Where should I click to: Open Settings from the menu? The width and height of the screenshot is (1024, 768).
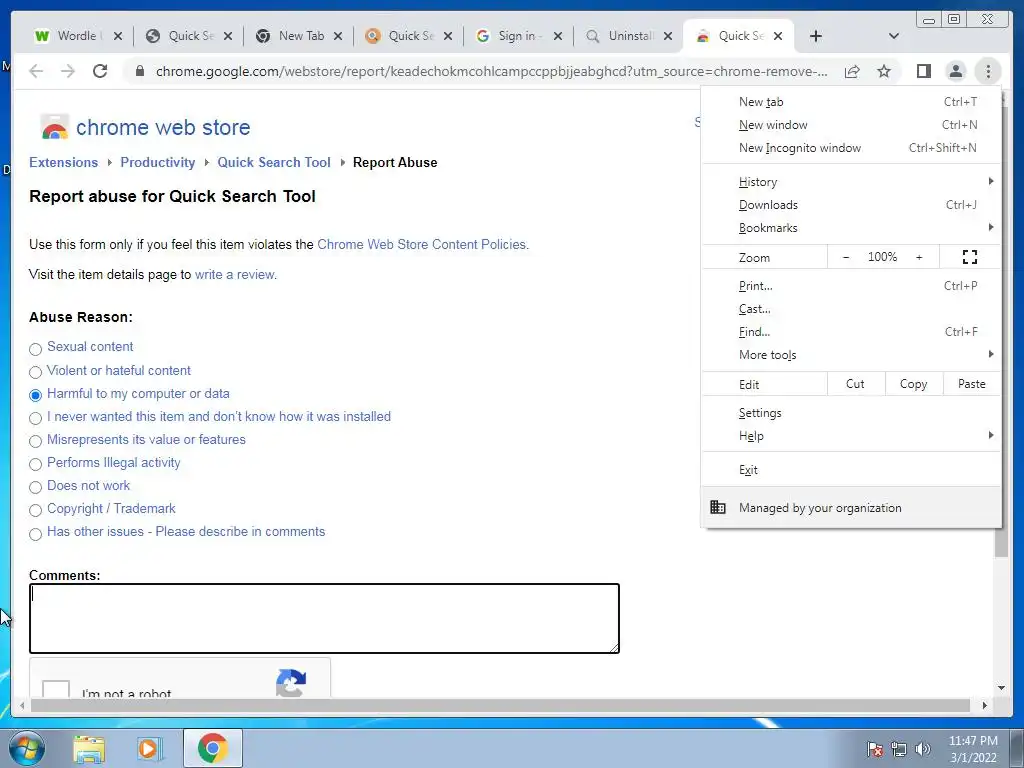point(851,413)
